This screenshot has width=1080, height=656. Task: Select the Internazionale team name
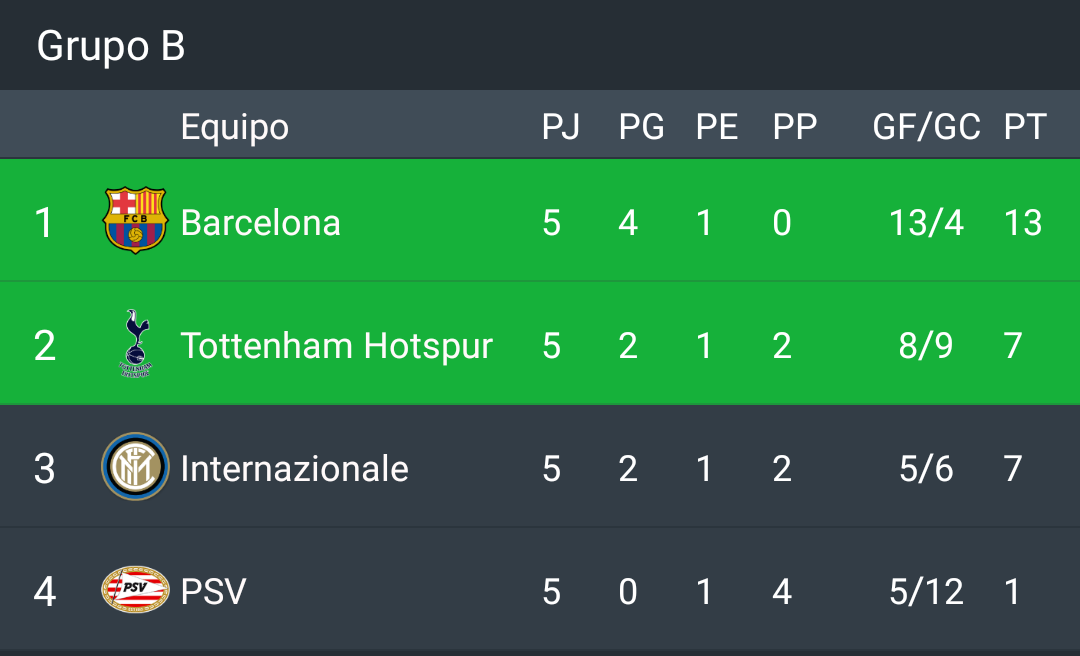(x=295, y=469)
